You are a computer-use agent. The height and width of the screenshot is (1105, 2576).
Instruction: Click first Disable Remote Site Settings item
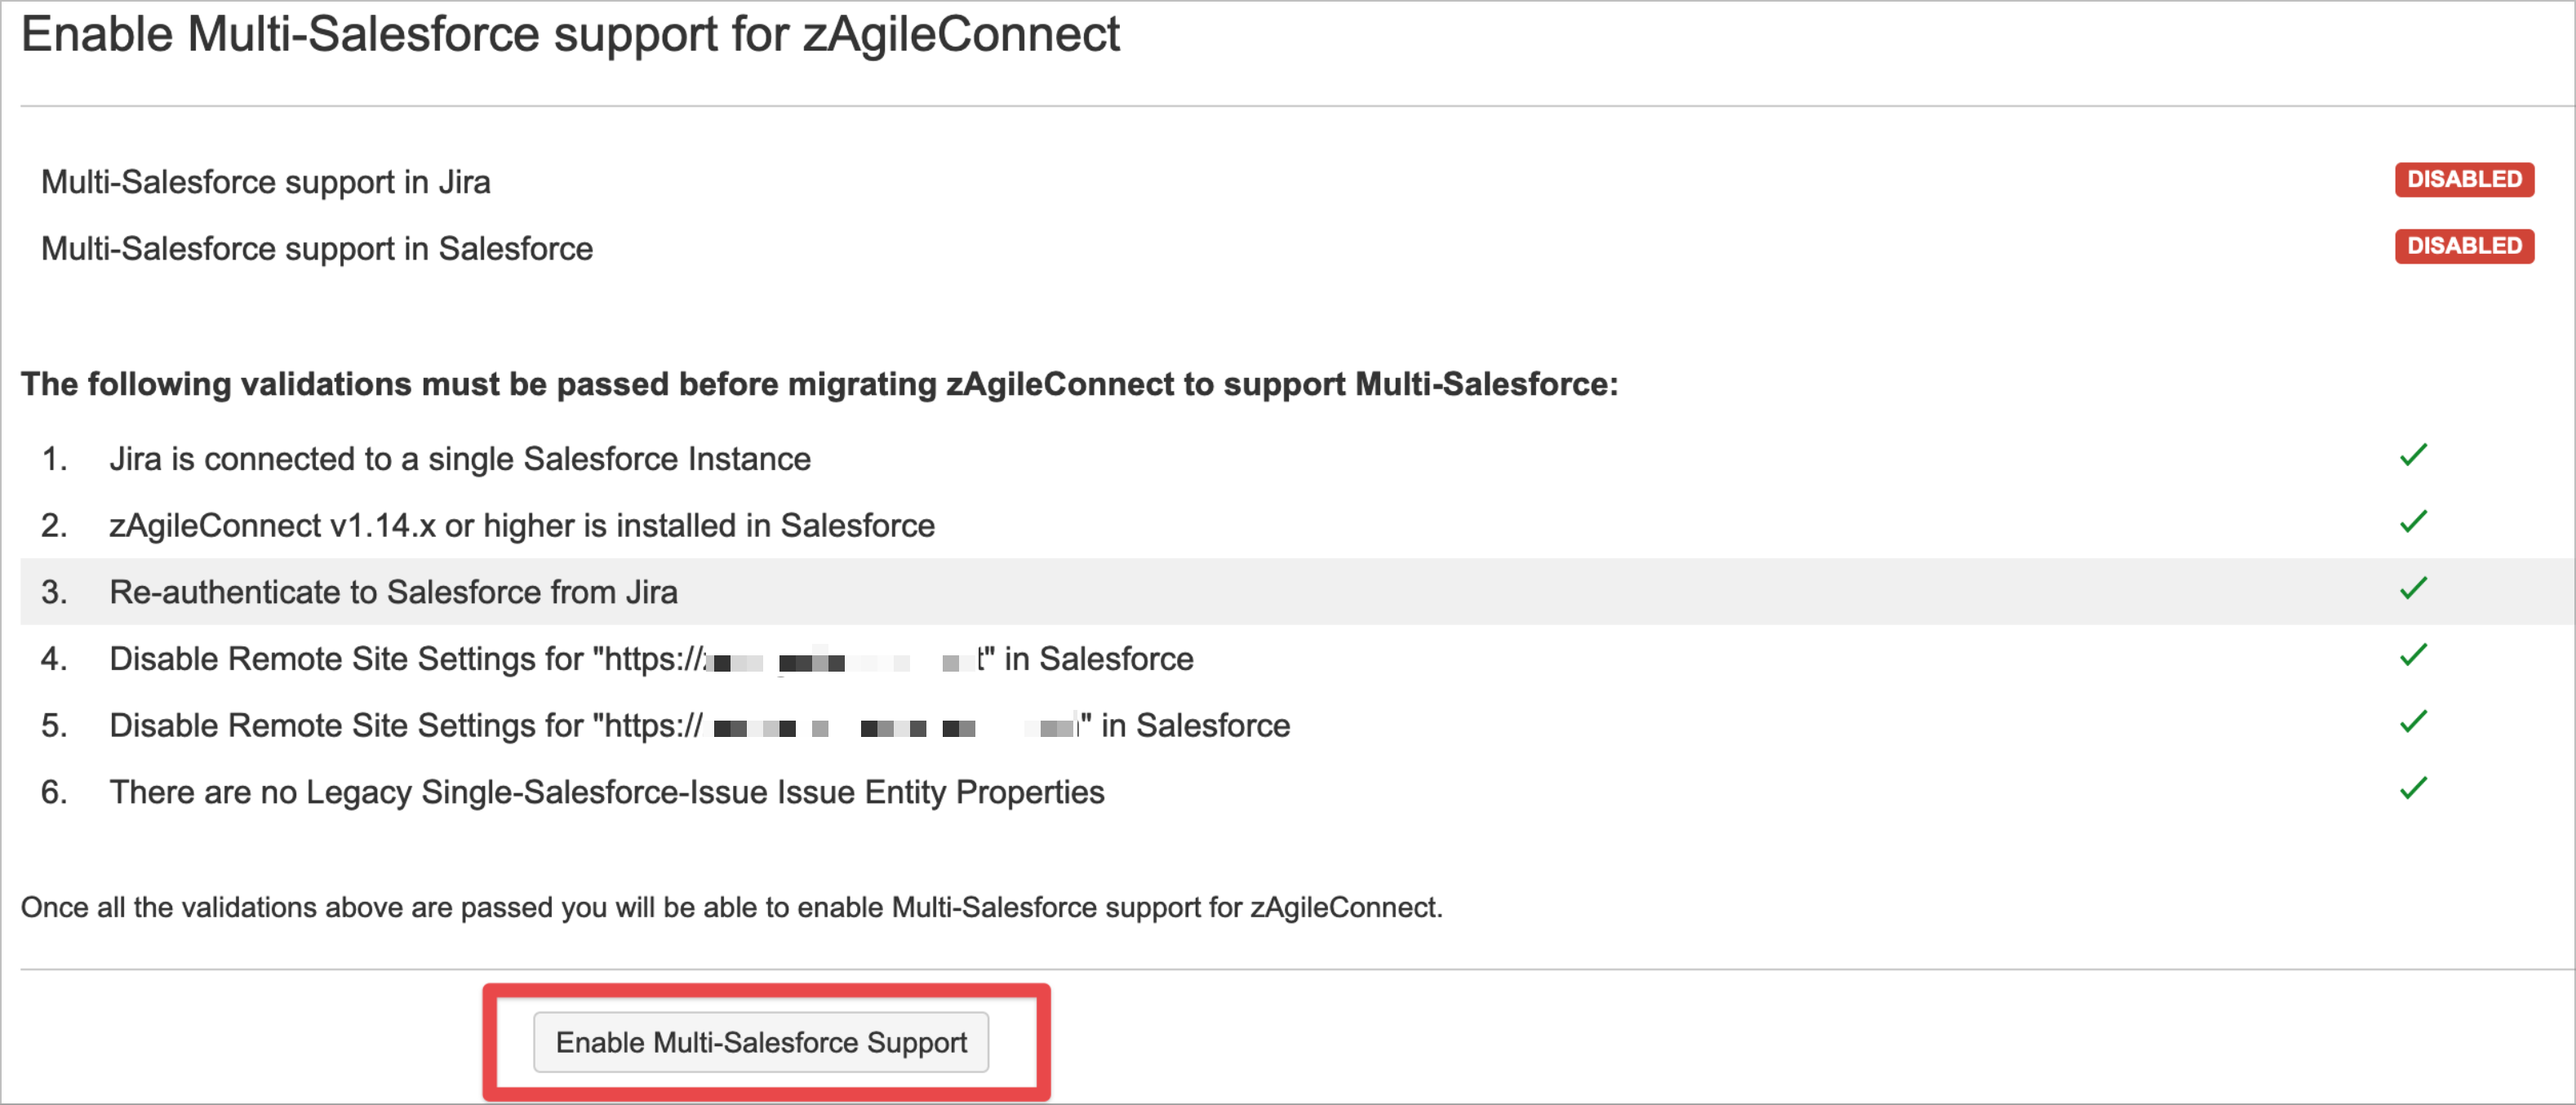point(650,659)
